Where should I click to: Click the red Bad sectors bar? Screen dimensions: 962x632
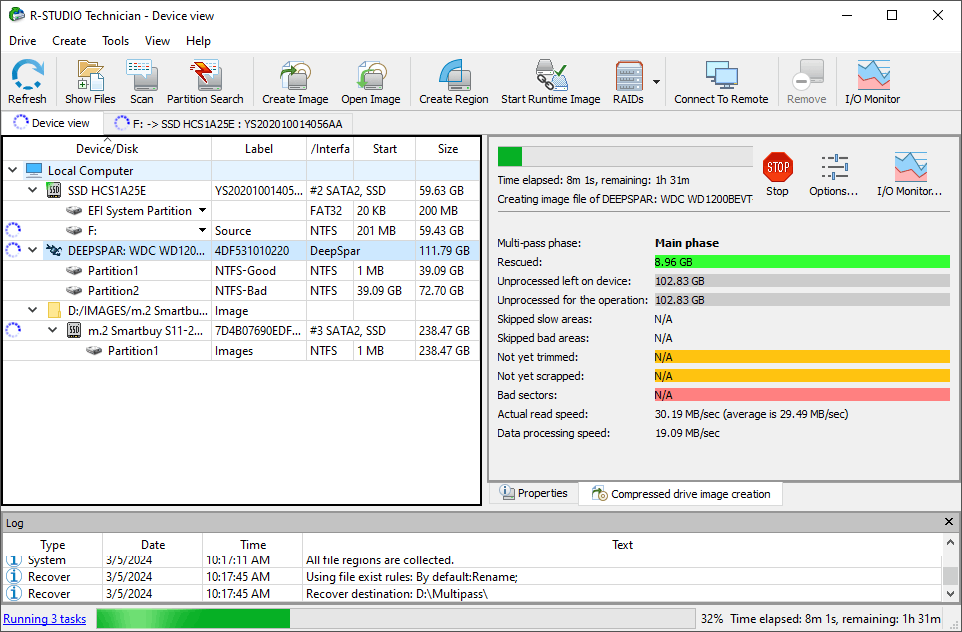pos(802,395)
